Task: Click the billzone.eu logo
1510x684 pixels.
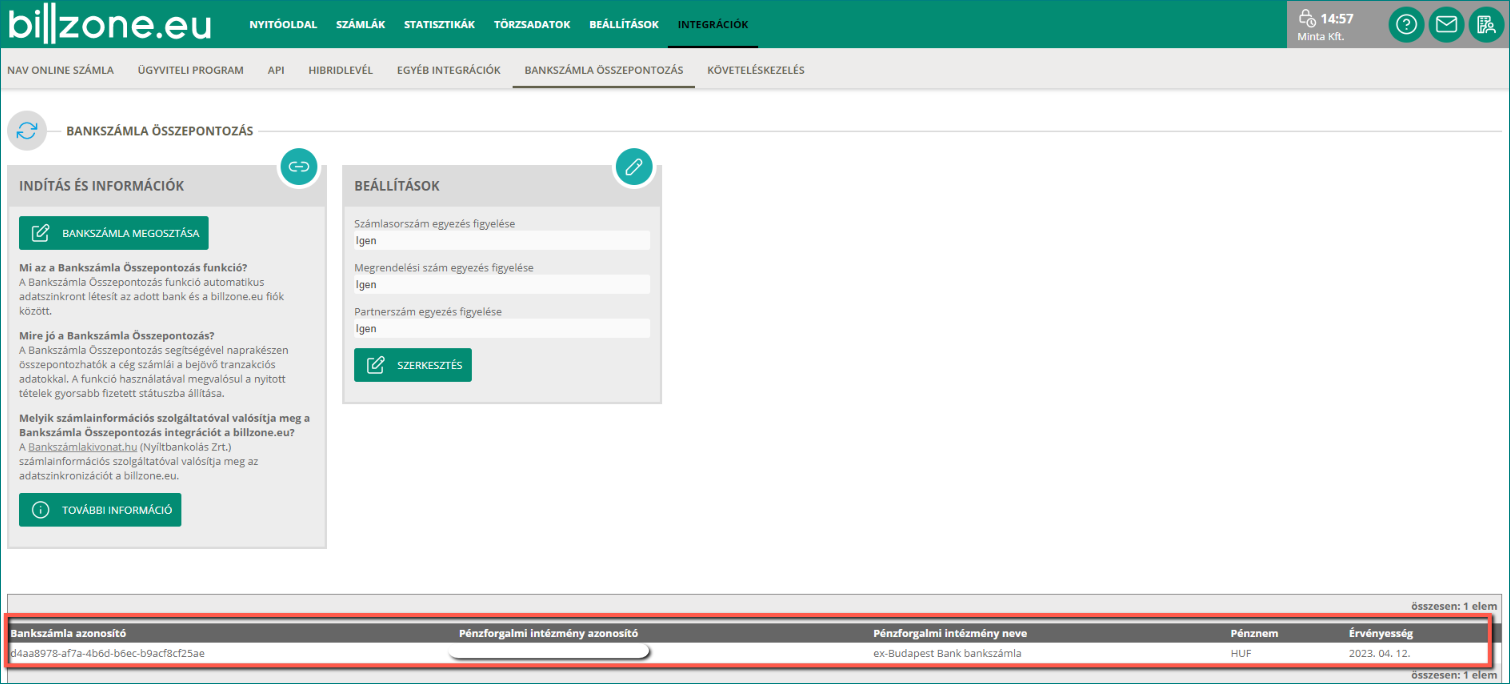Action: [x=110, y=24]
